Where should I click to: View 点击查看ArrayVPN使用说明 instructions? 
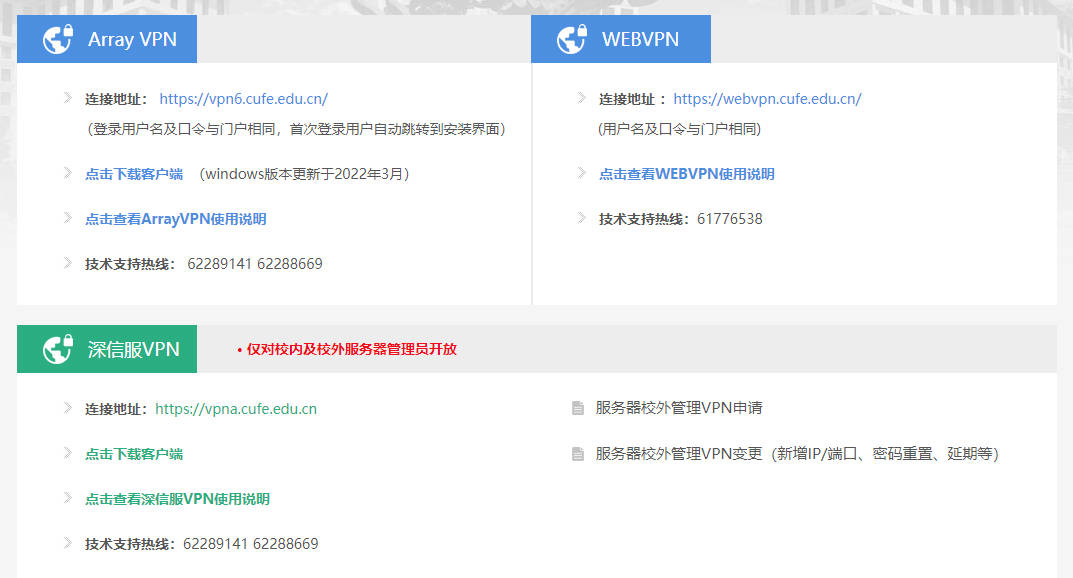point(176,219)
